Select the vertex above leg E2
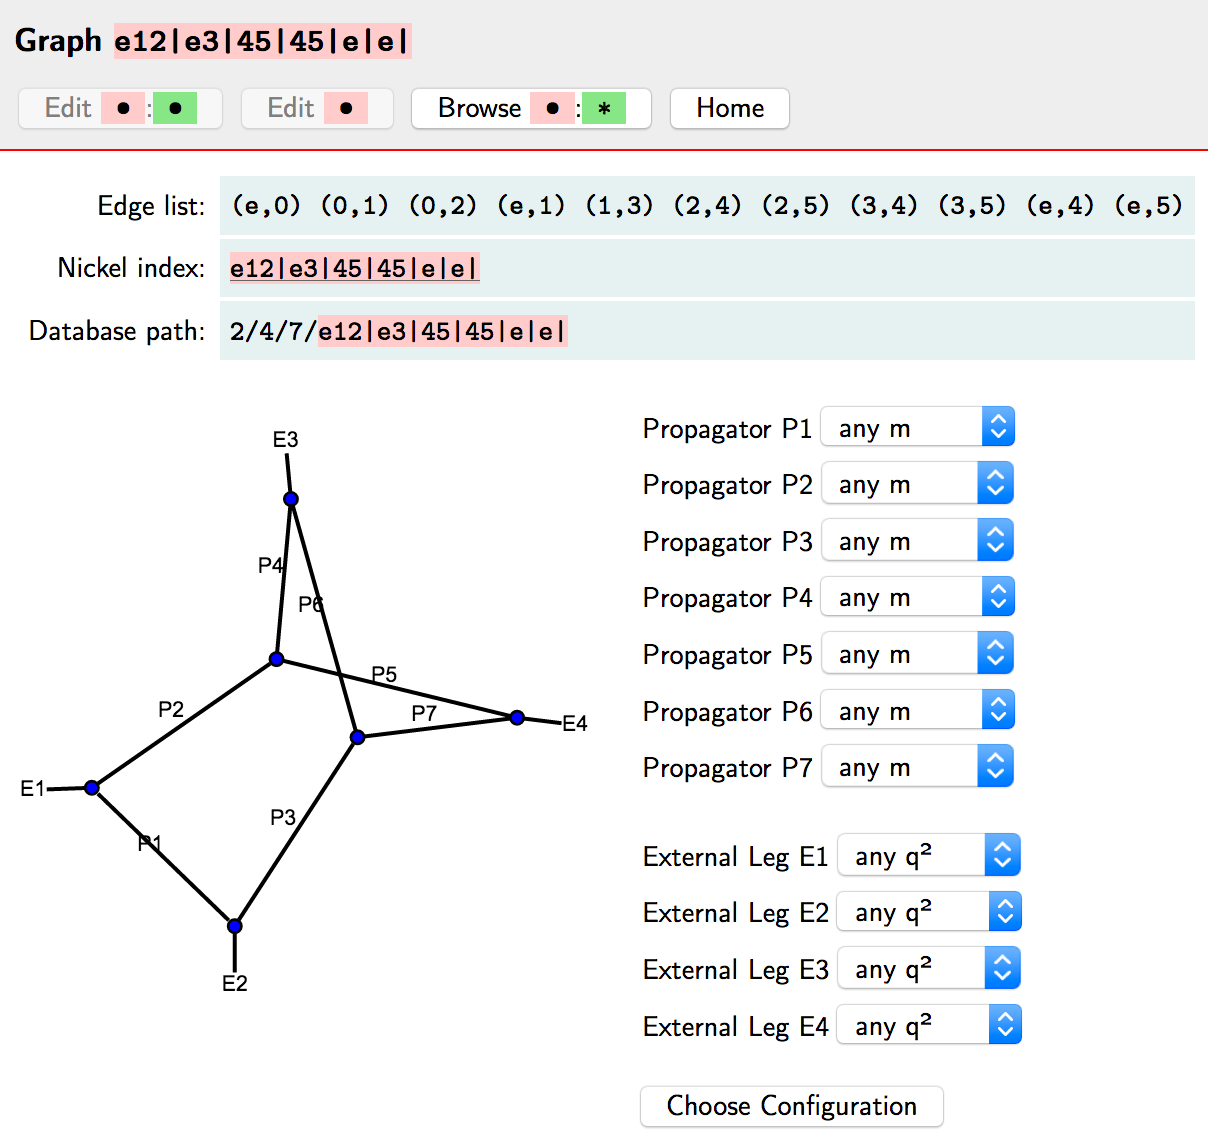 click(234, 926)
